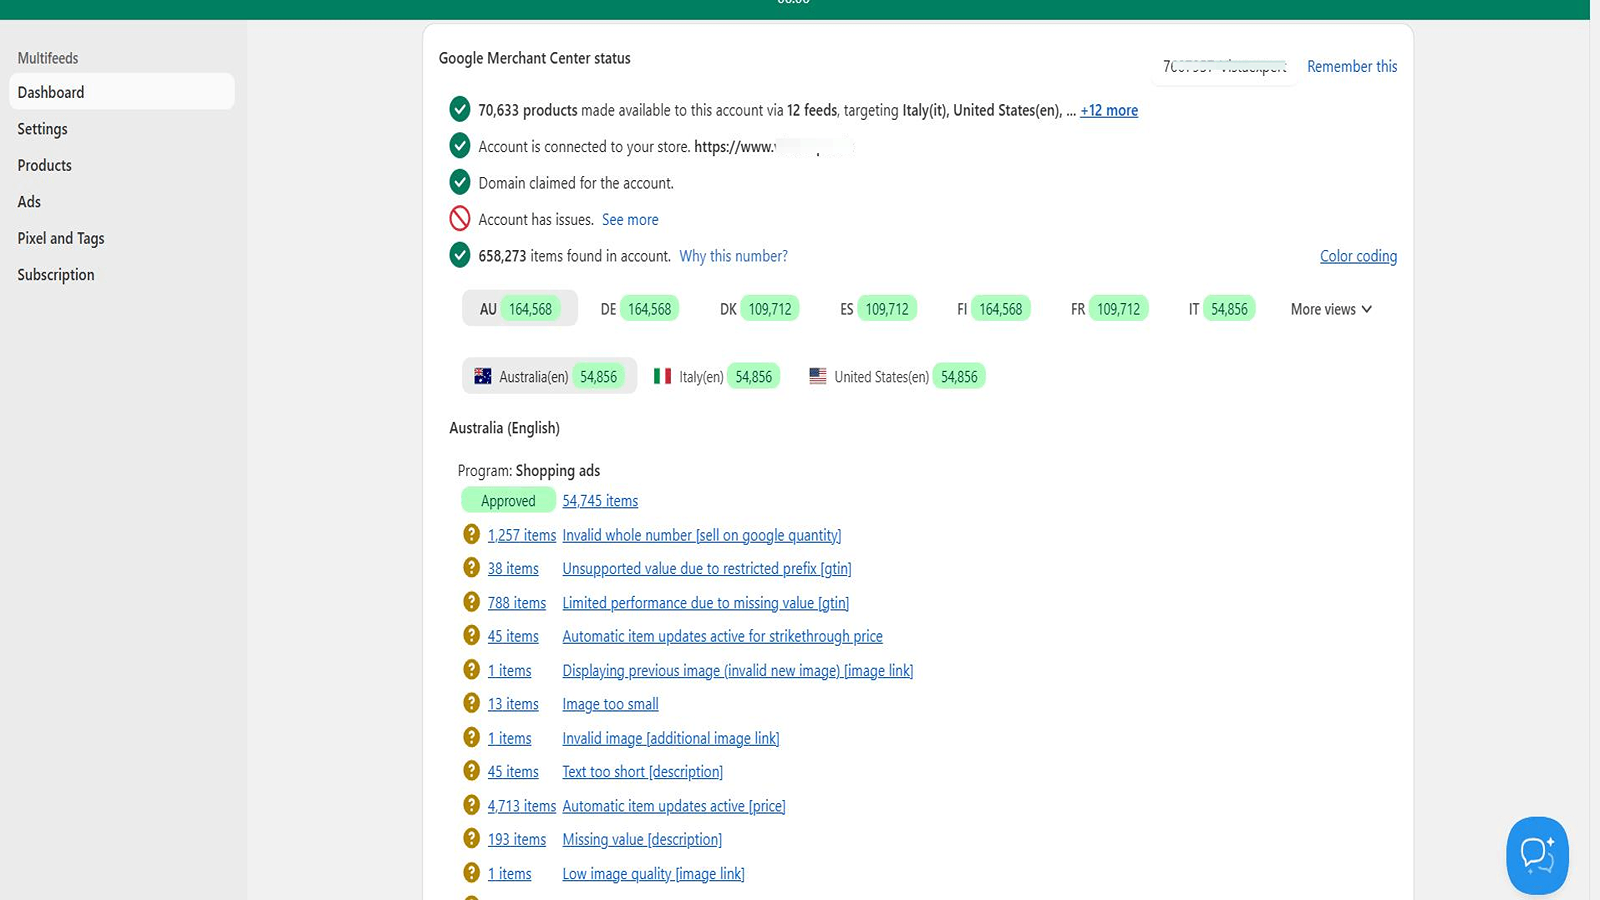
Task: Expand the More views dropdown
Action: pos(1331,309)
